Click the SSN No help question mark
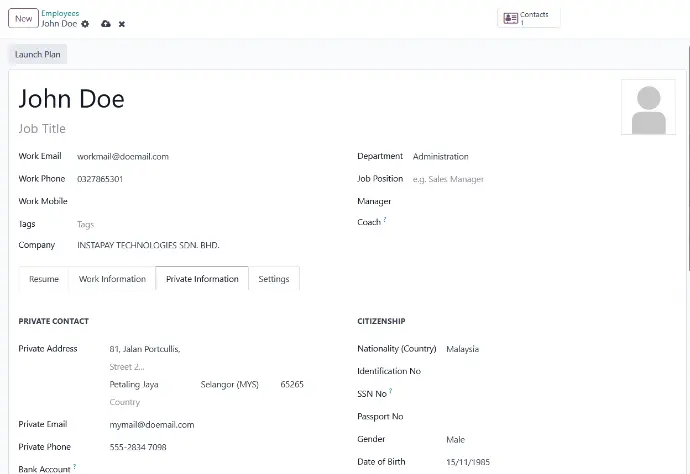690x474 pixels. coord(390,392)
